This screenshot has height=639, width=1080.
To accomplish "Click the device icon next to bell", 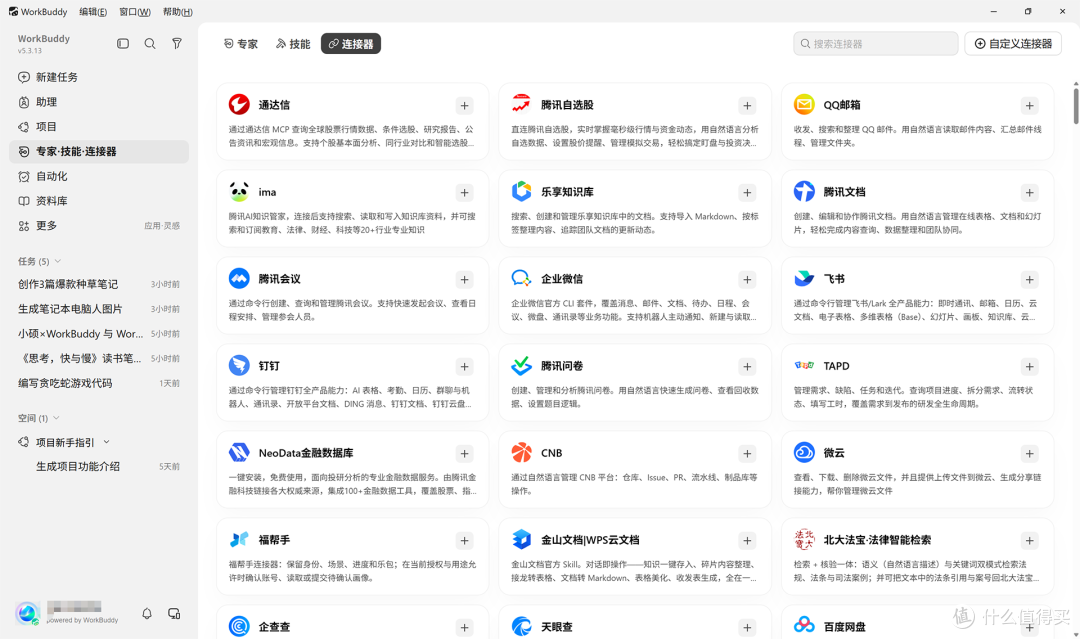I will (174, 613).
